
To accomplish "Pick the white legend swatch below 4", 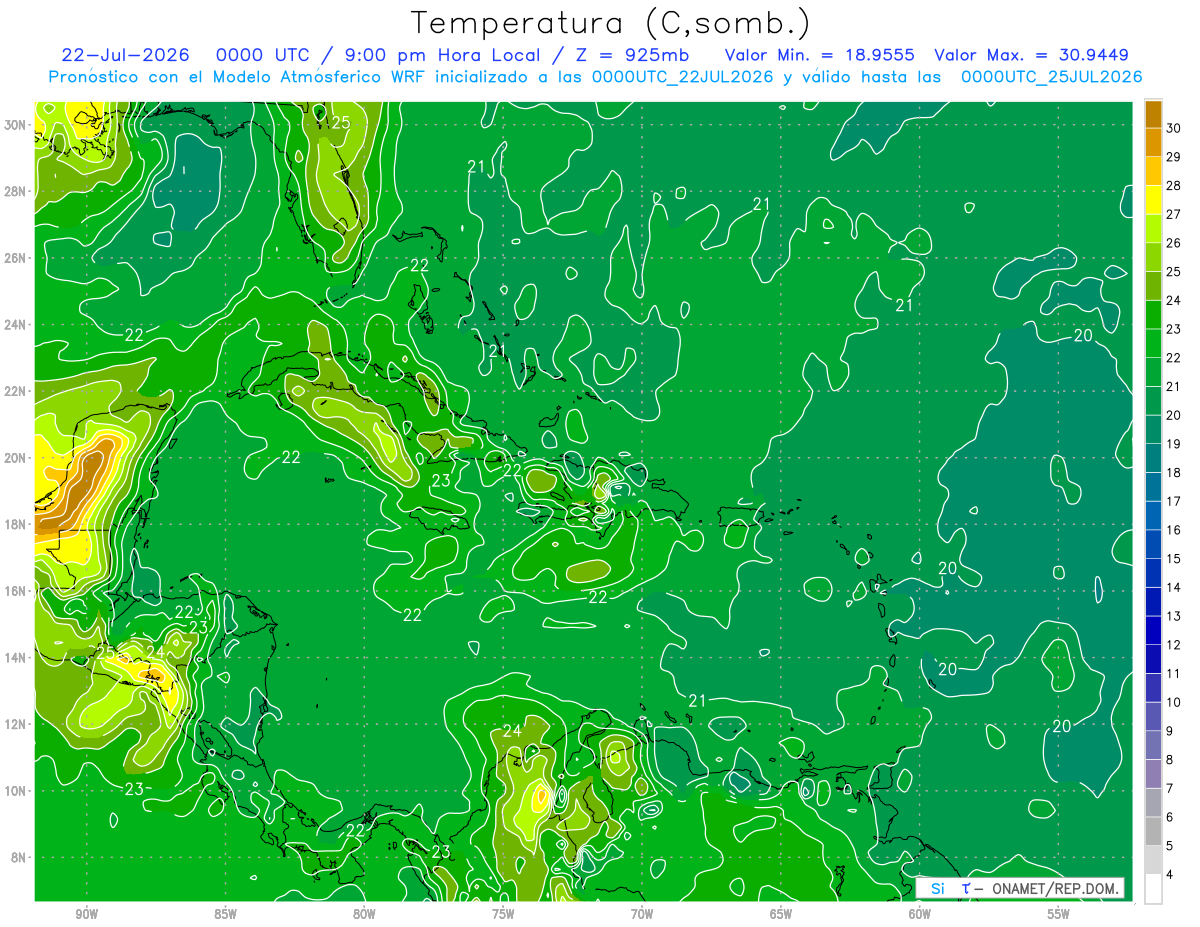I will tap(1153, 889).
